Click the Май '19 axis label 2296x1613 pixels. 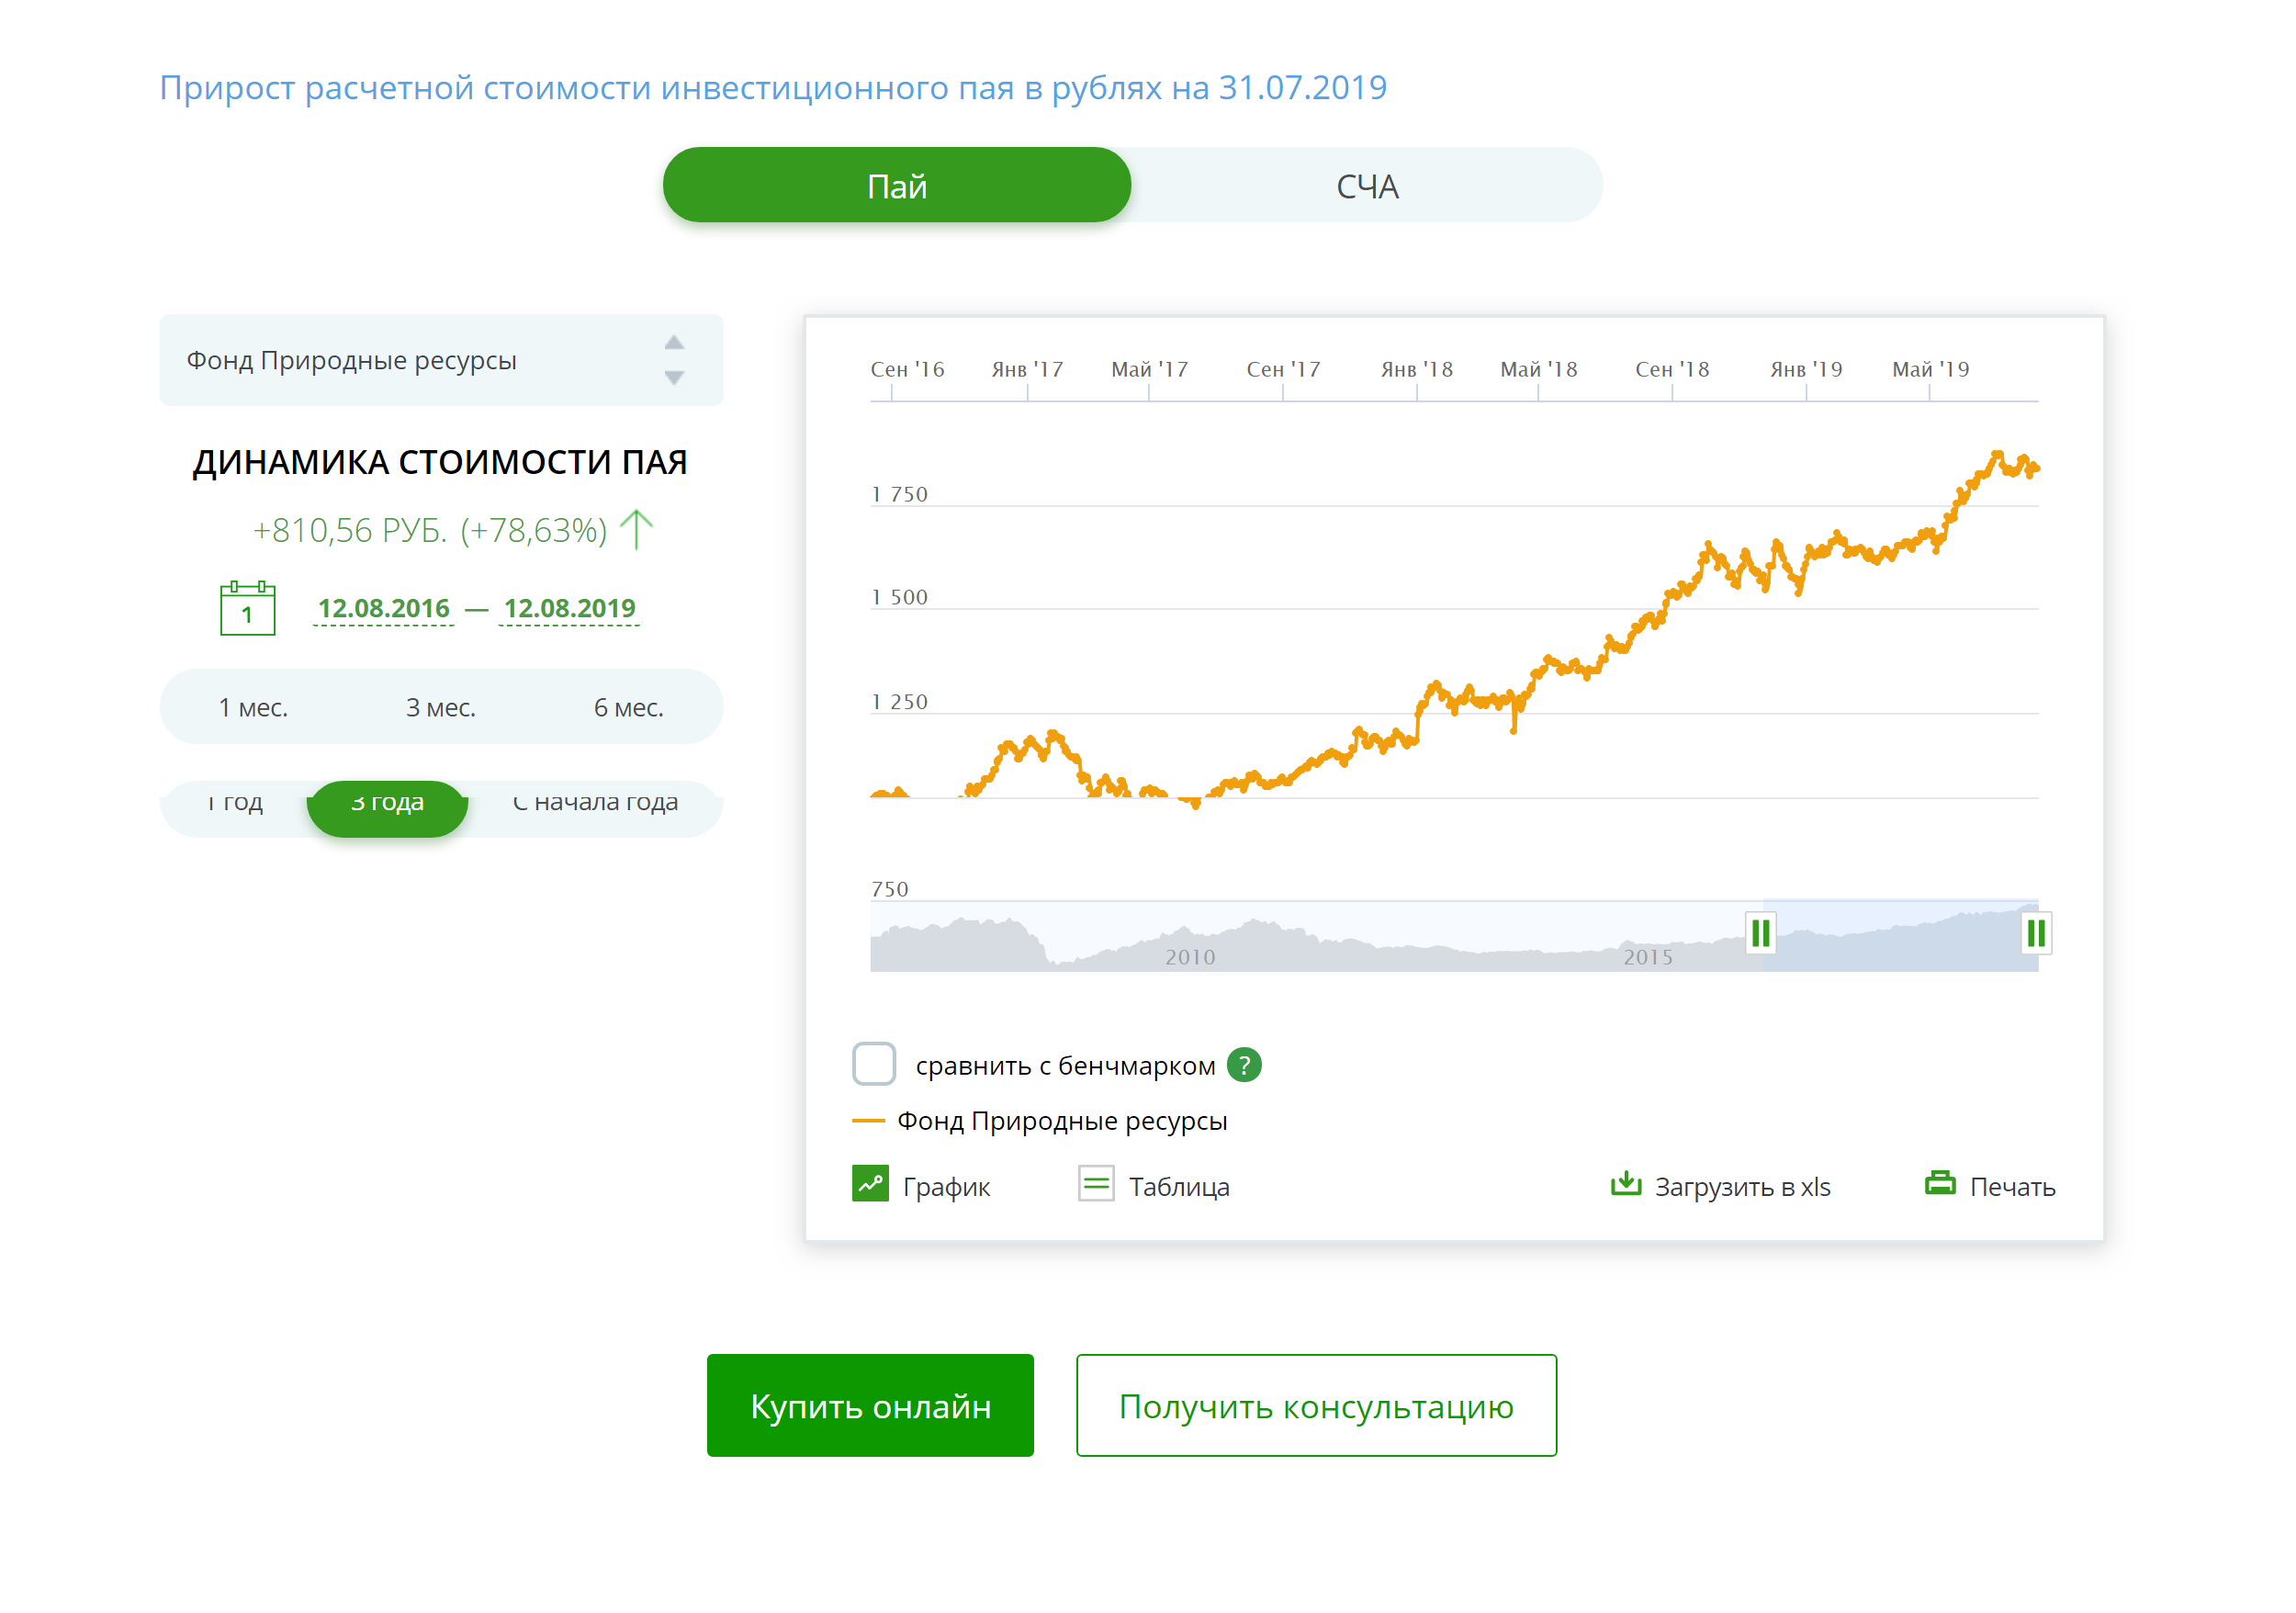[1930, 369]
